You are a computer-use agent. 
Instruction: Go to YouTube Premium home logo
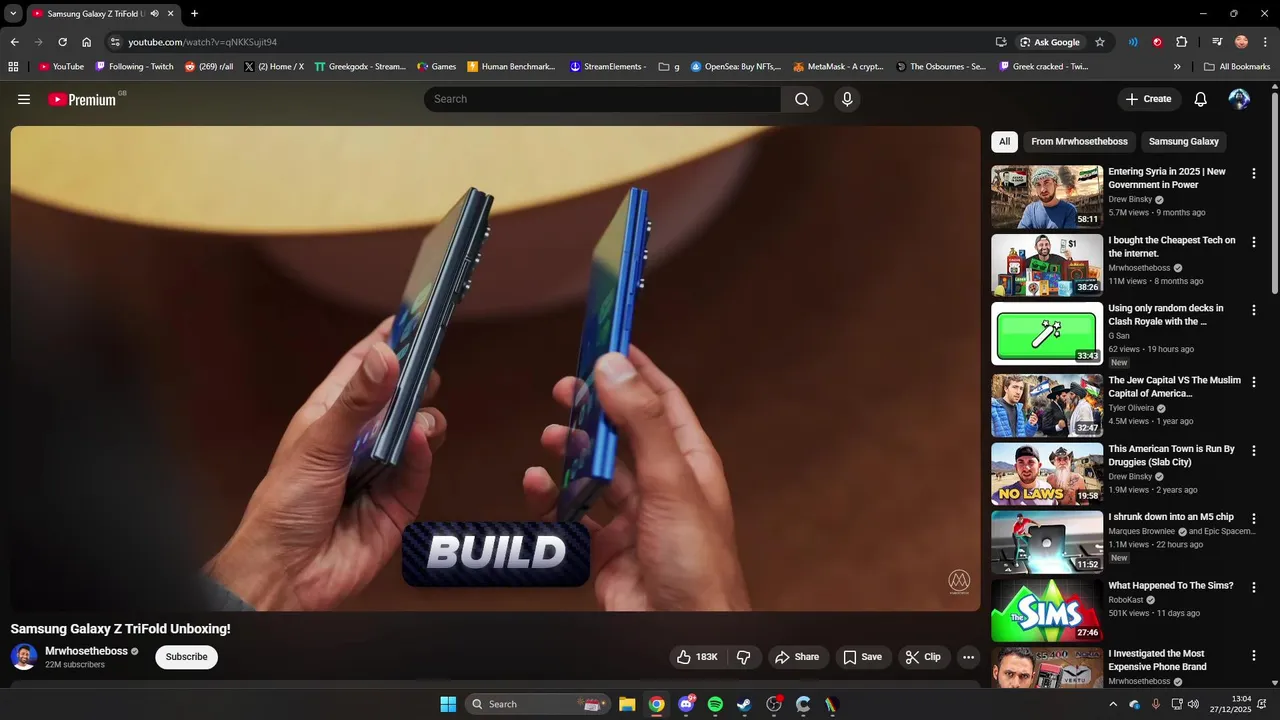pos(82,99)
